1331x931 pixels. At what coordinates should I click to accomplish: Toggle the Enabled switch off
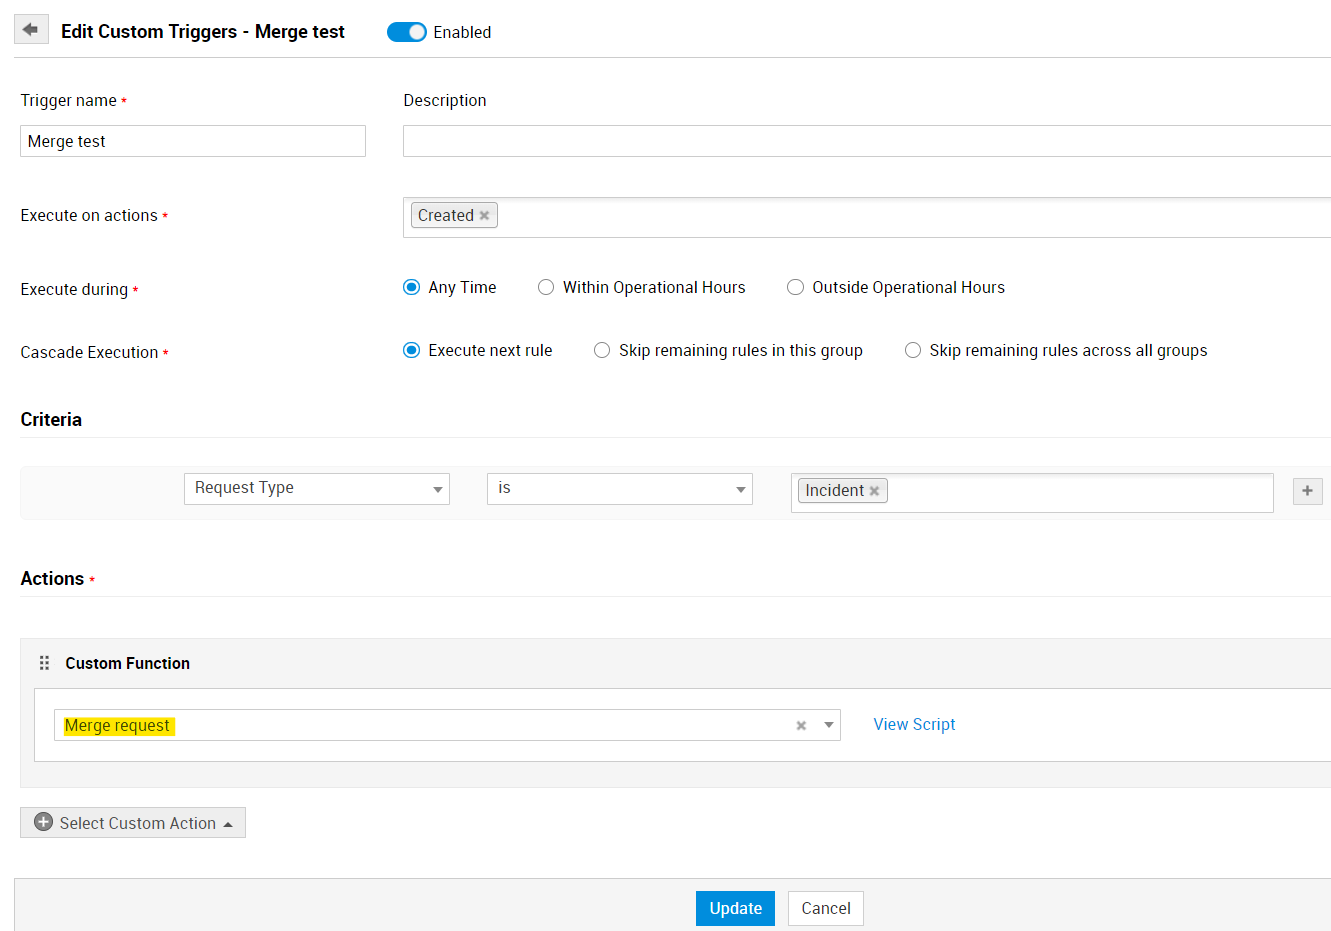pos(407,32)
